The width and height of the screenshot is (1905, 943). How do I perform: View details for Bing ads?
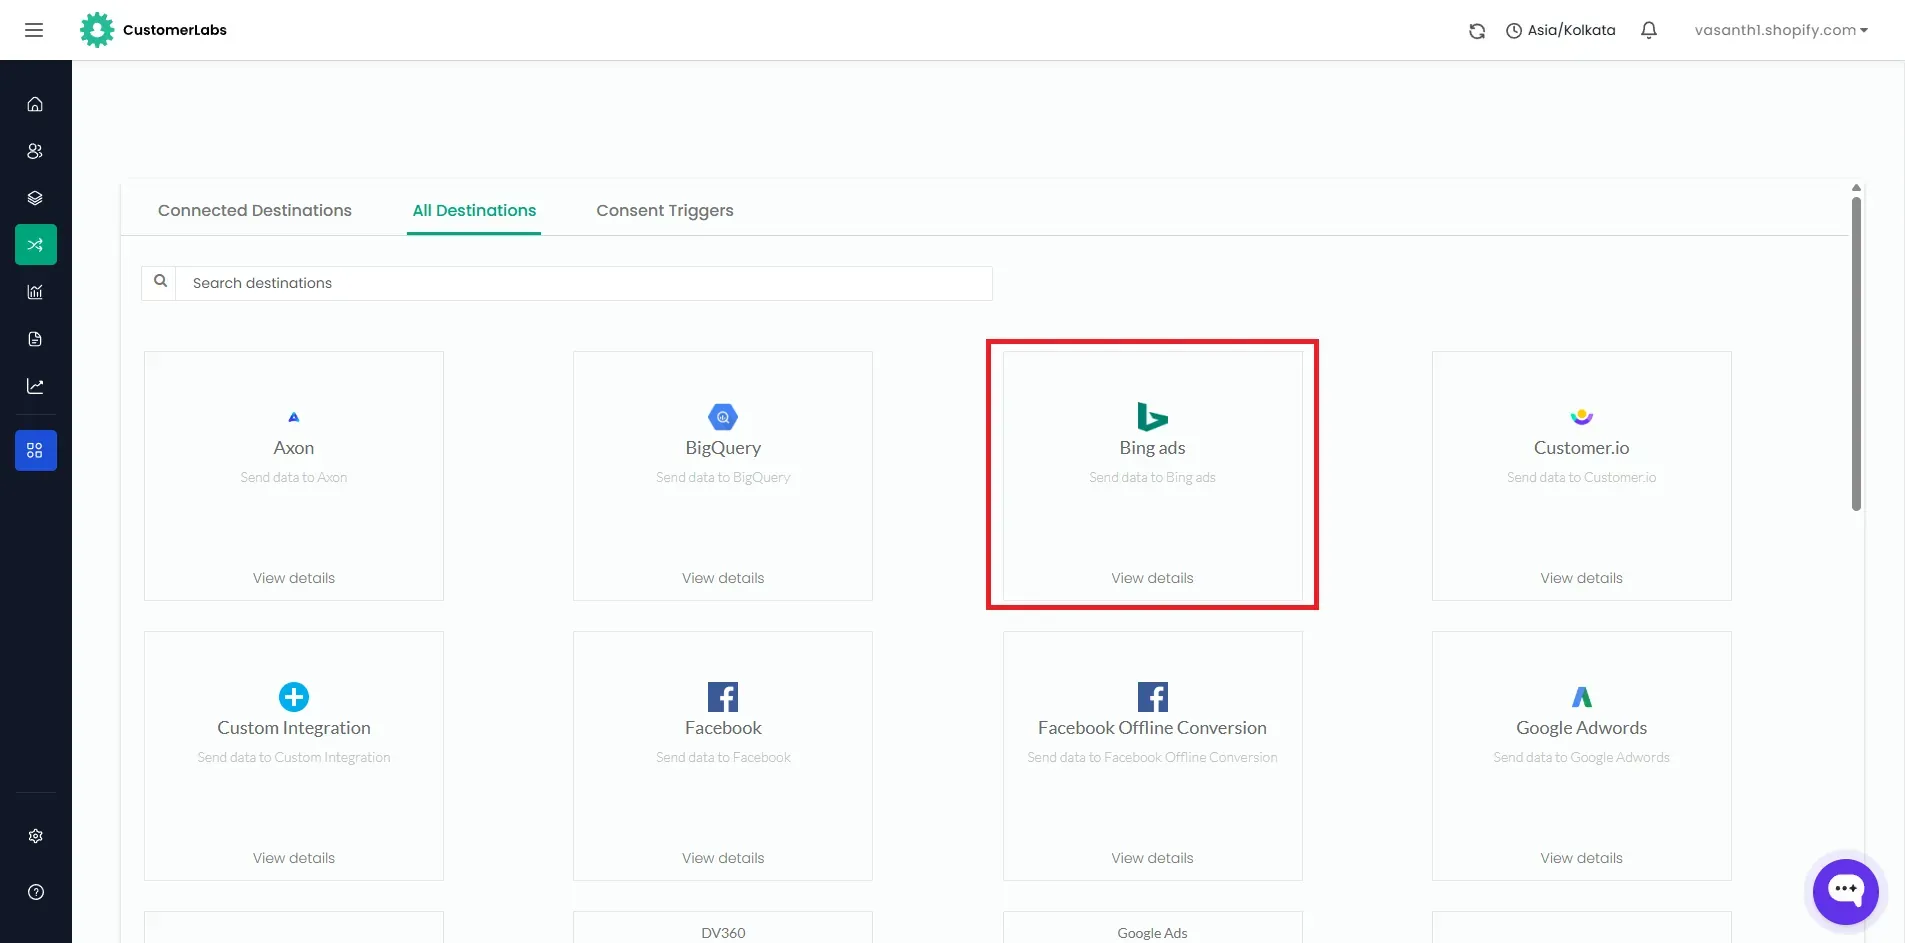point(1152,578)
